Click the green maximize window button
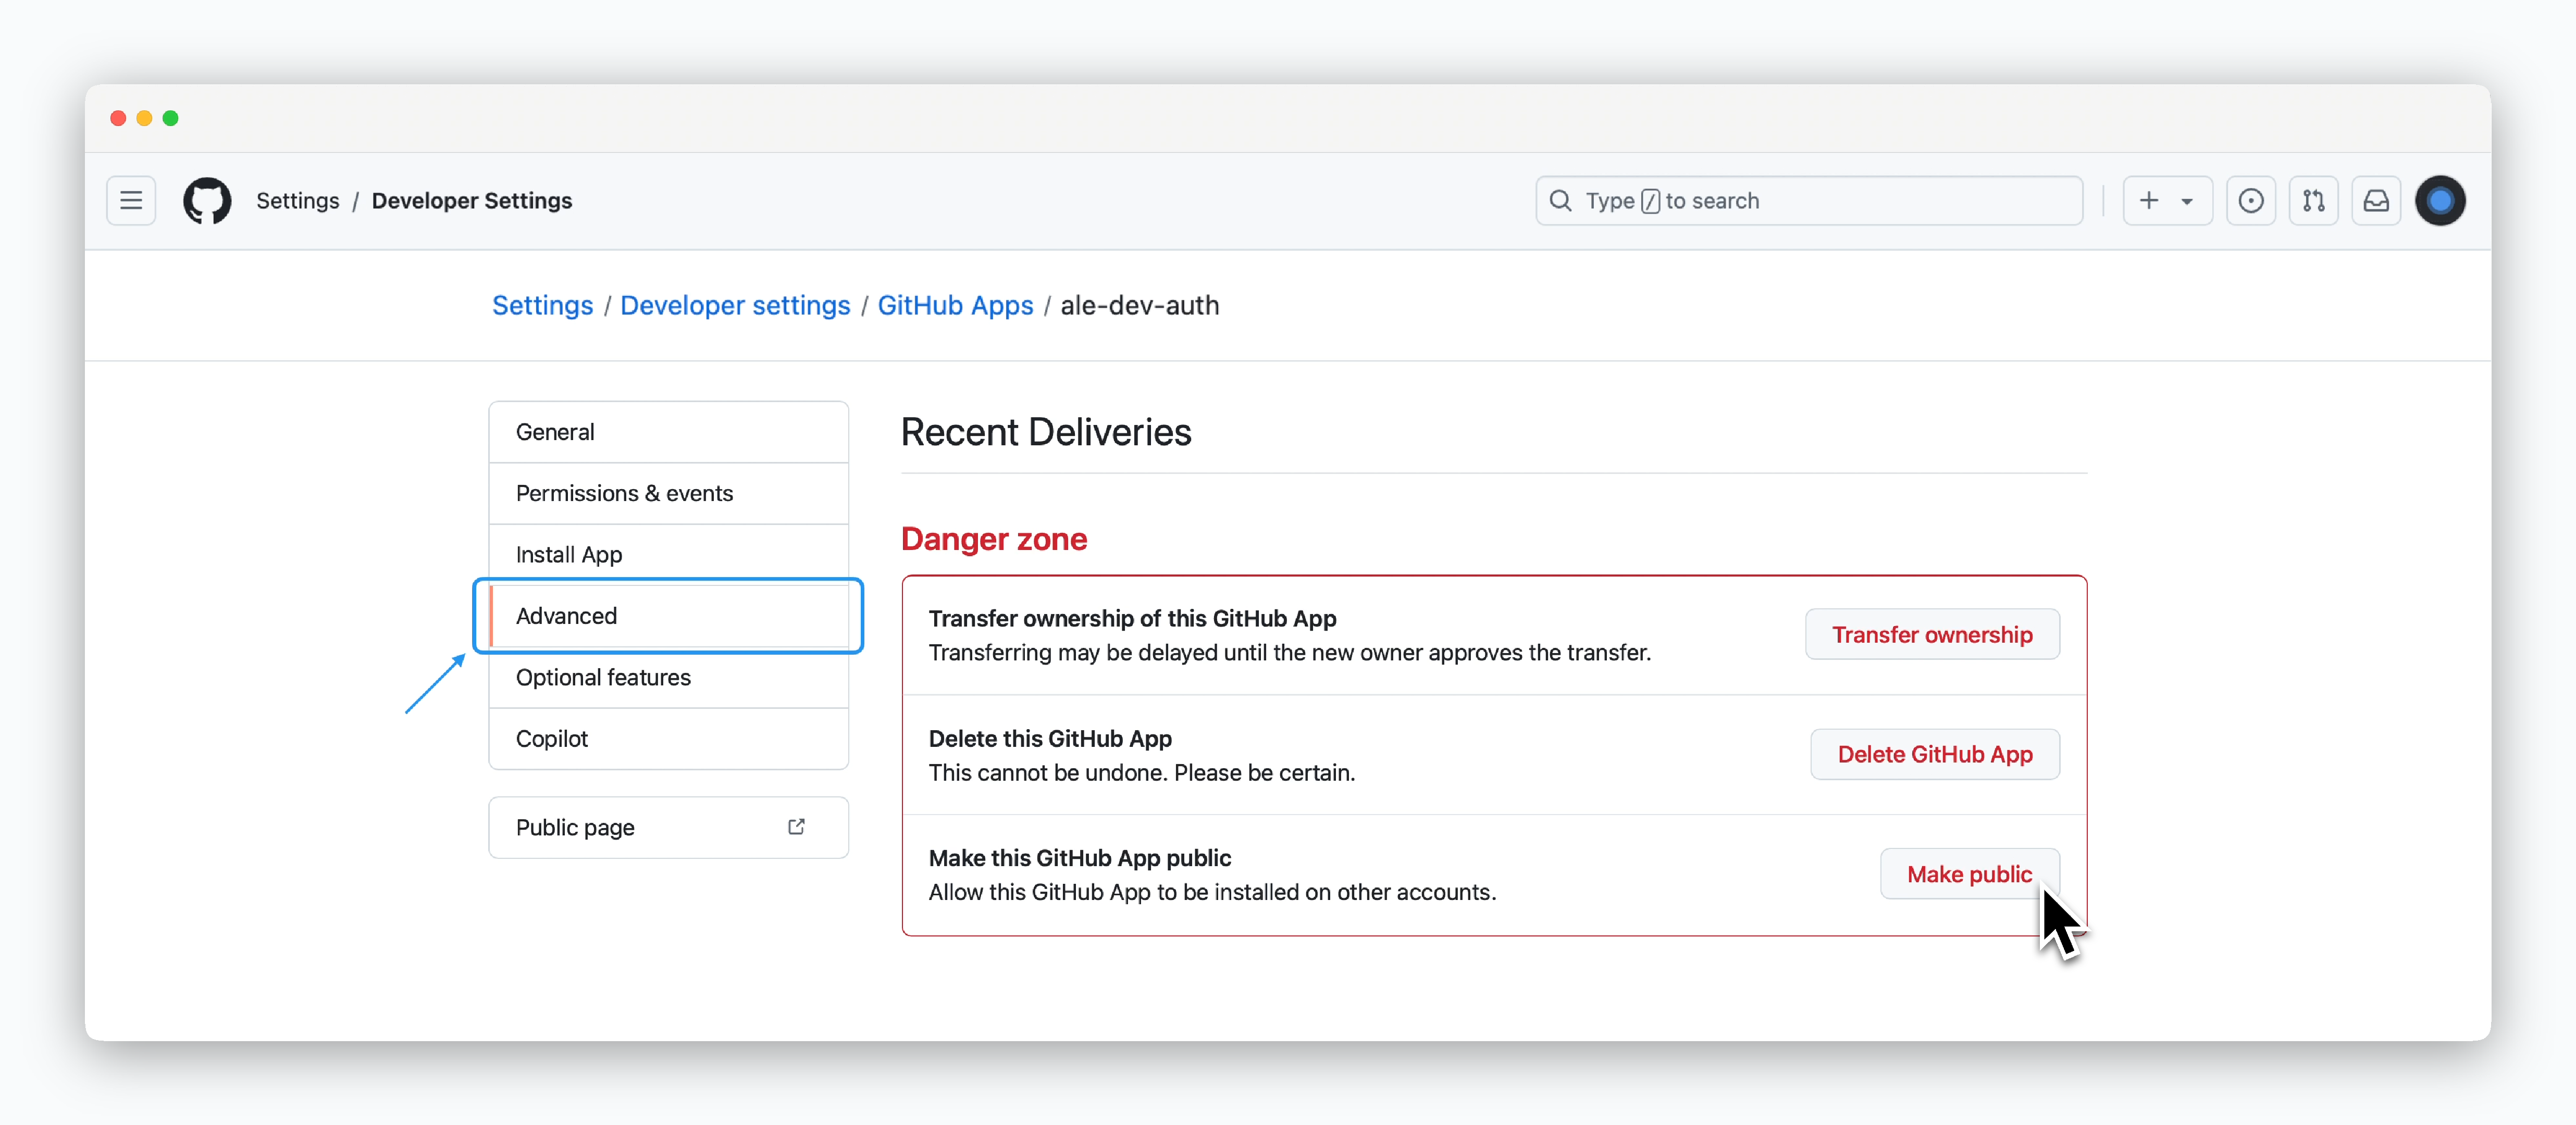 [171, 118]
